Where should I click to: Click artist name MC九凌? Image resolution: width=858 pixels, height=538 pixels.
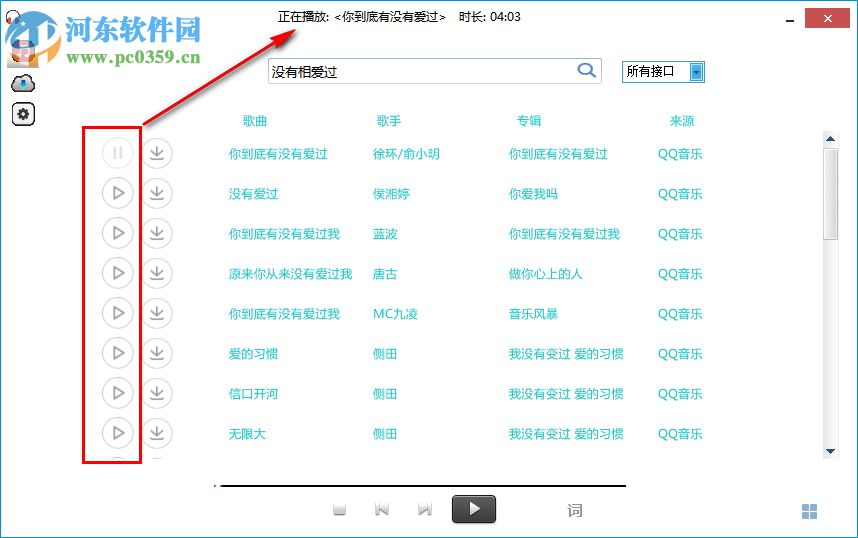point(395,314)
